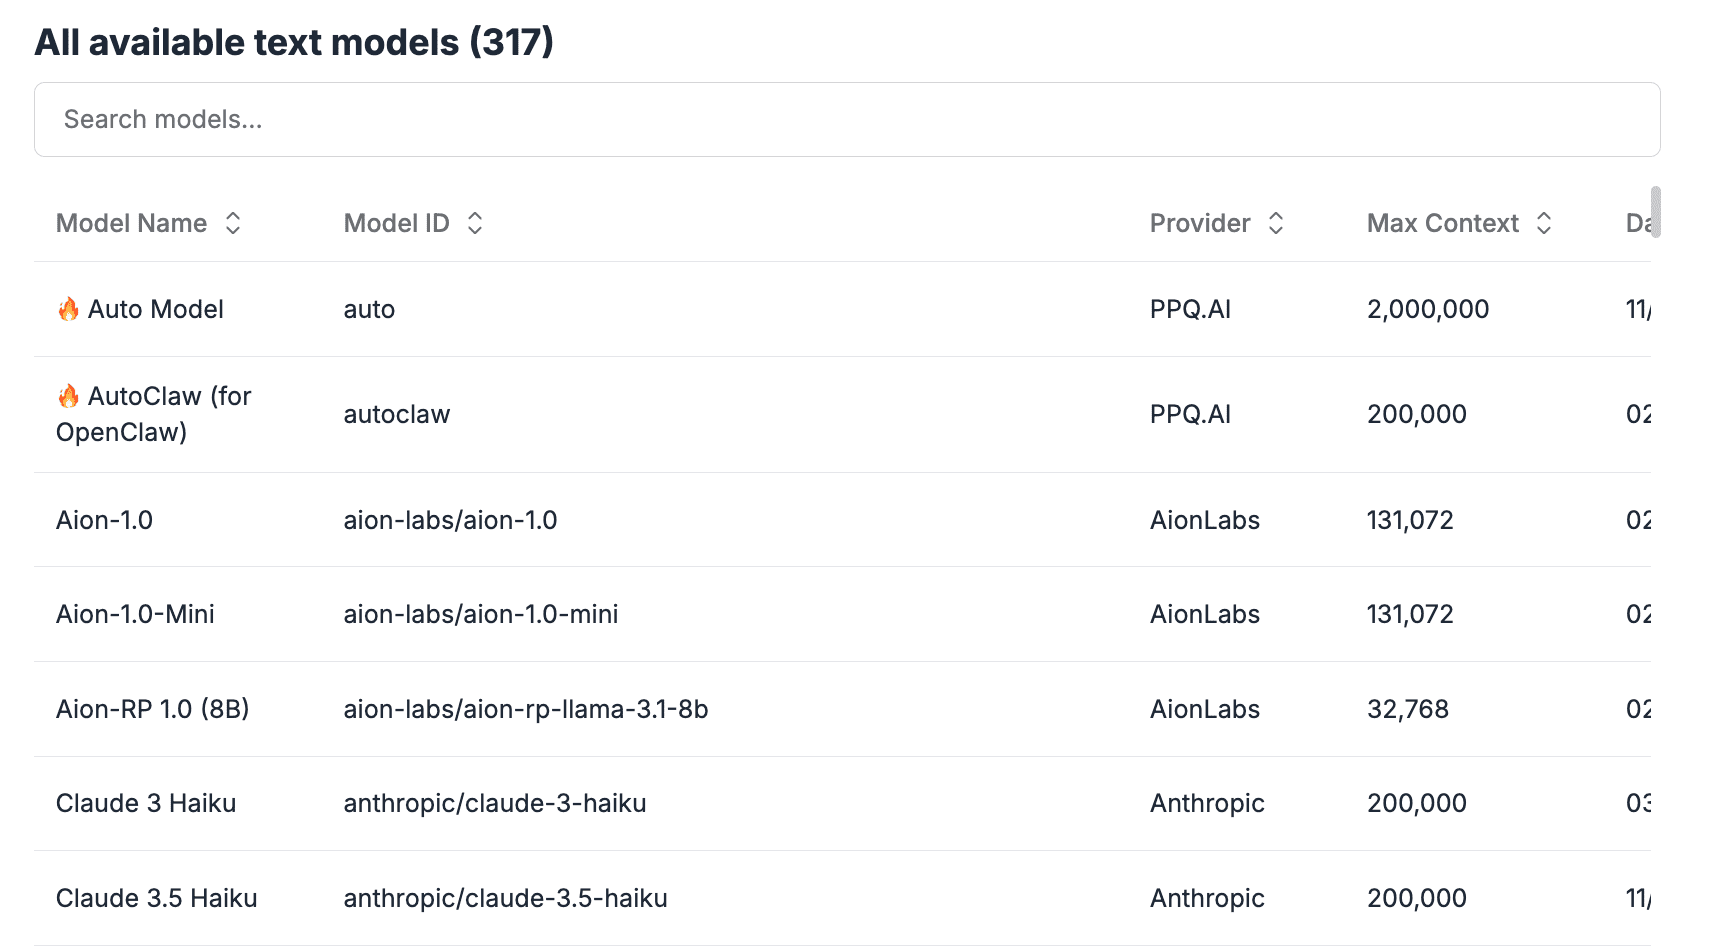Screen dimensions: 1714x950
Task: Click the sort arrows beside Model Name
Action: click(233, 223)
